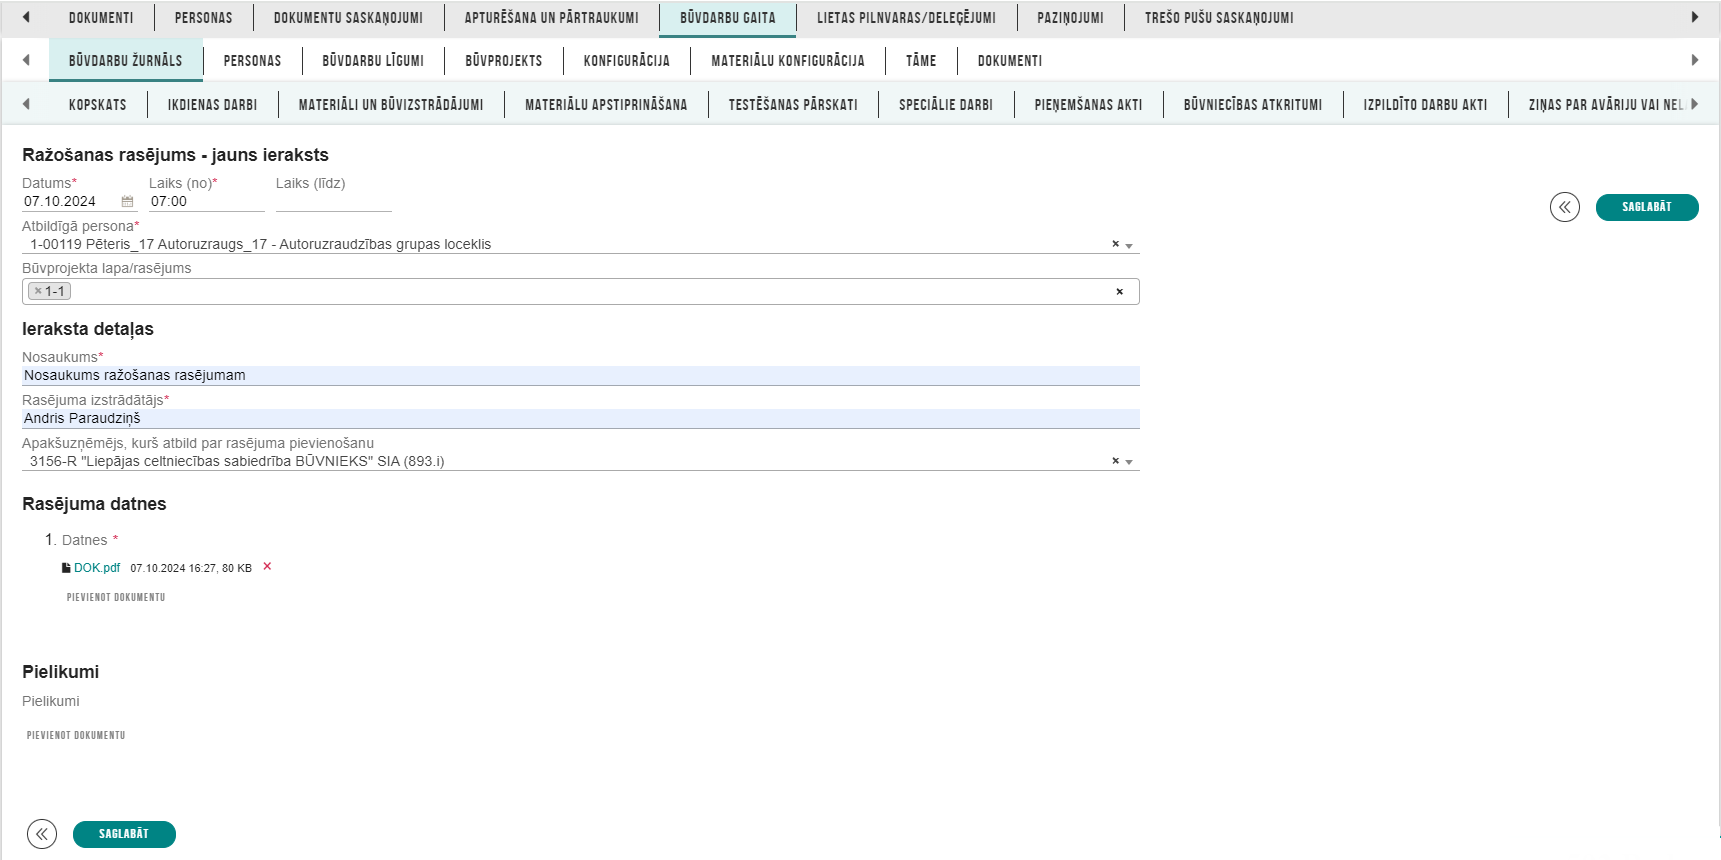Open the calendar picker for Datums

(x=127, y=202)
